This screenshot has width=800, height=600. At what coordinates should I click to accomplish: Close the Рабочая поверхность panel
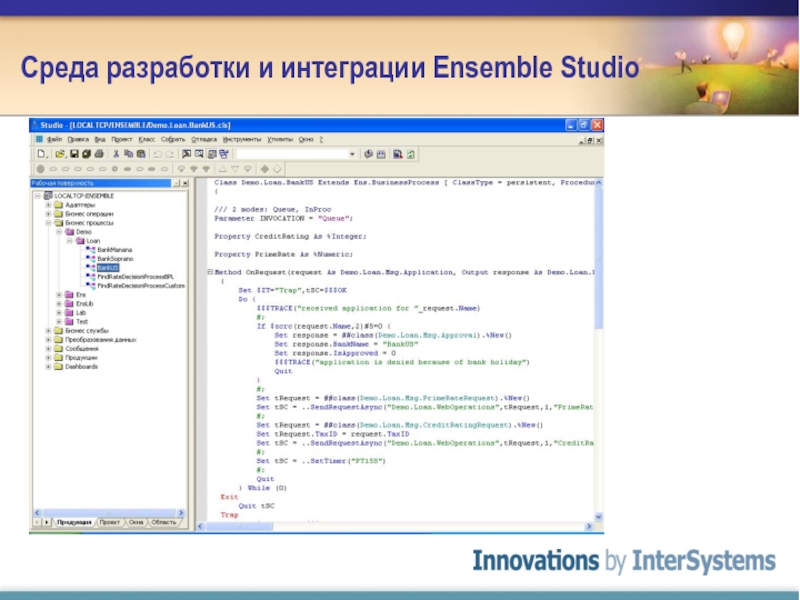[x=183, y=183]
